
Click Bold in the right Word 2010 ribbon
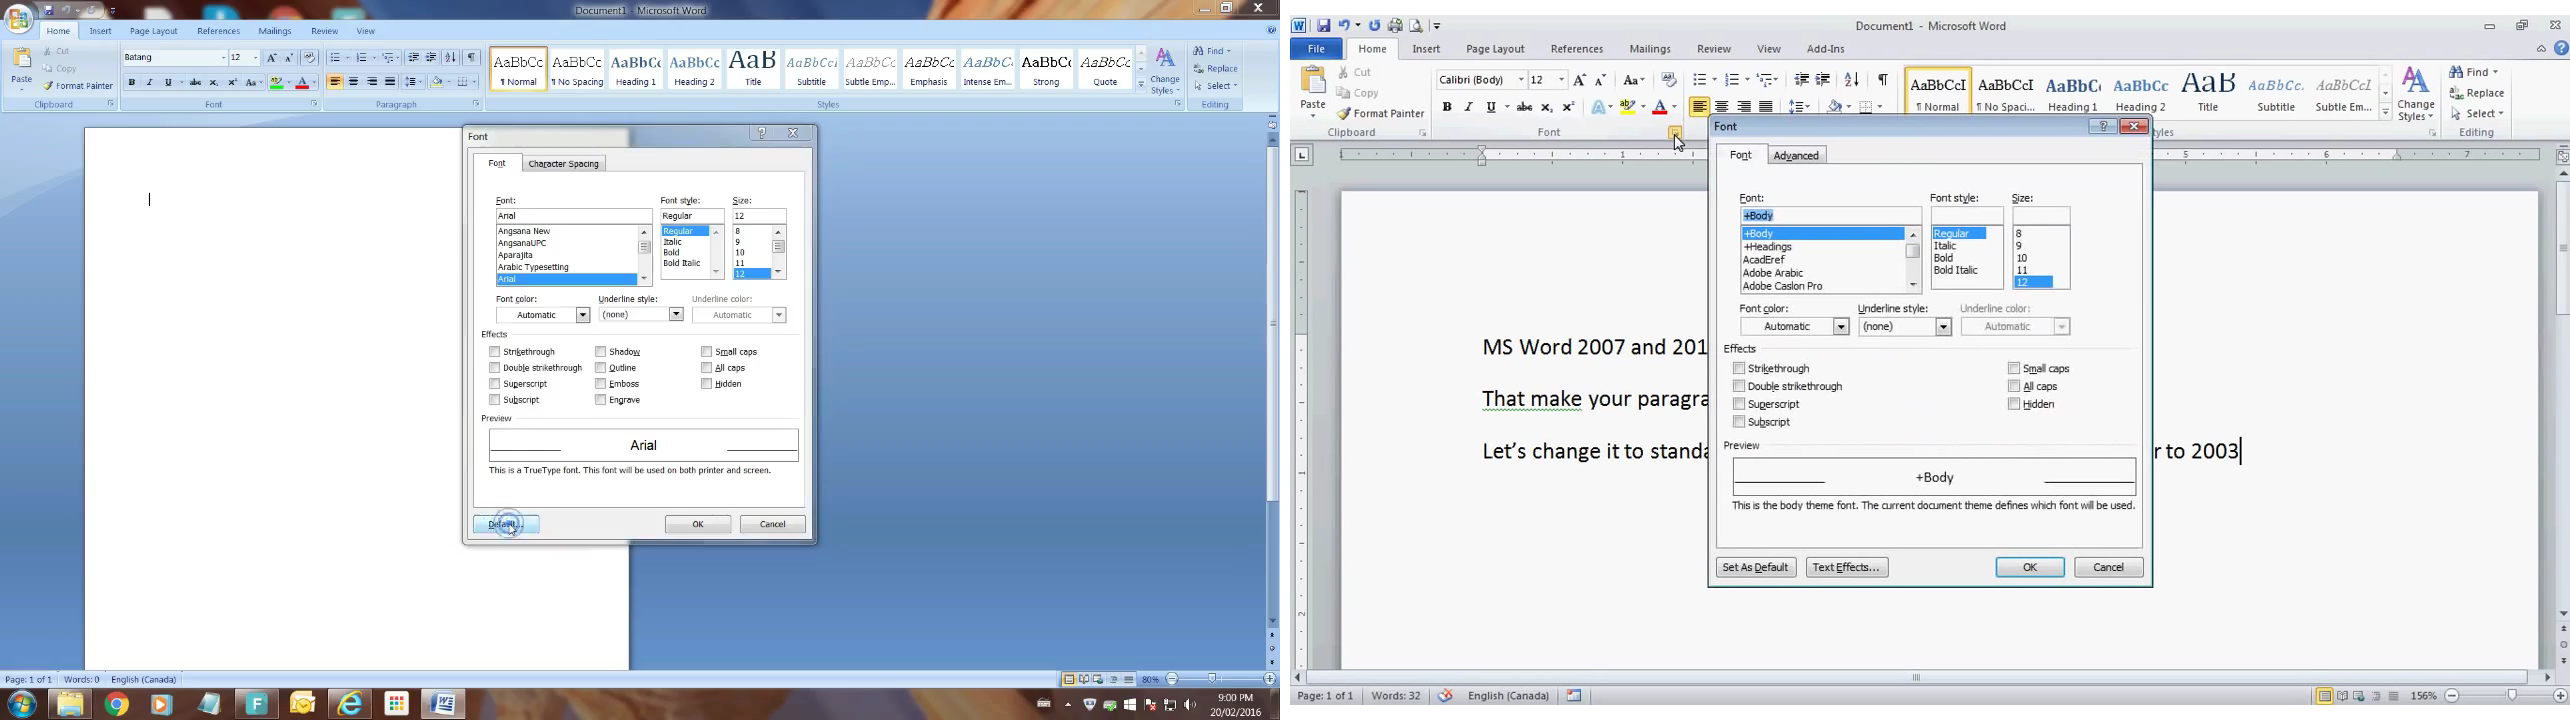tap(1447, 107)
